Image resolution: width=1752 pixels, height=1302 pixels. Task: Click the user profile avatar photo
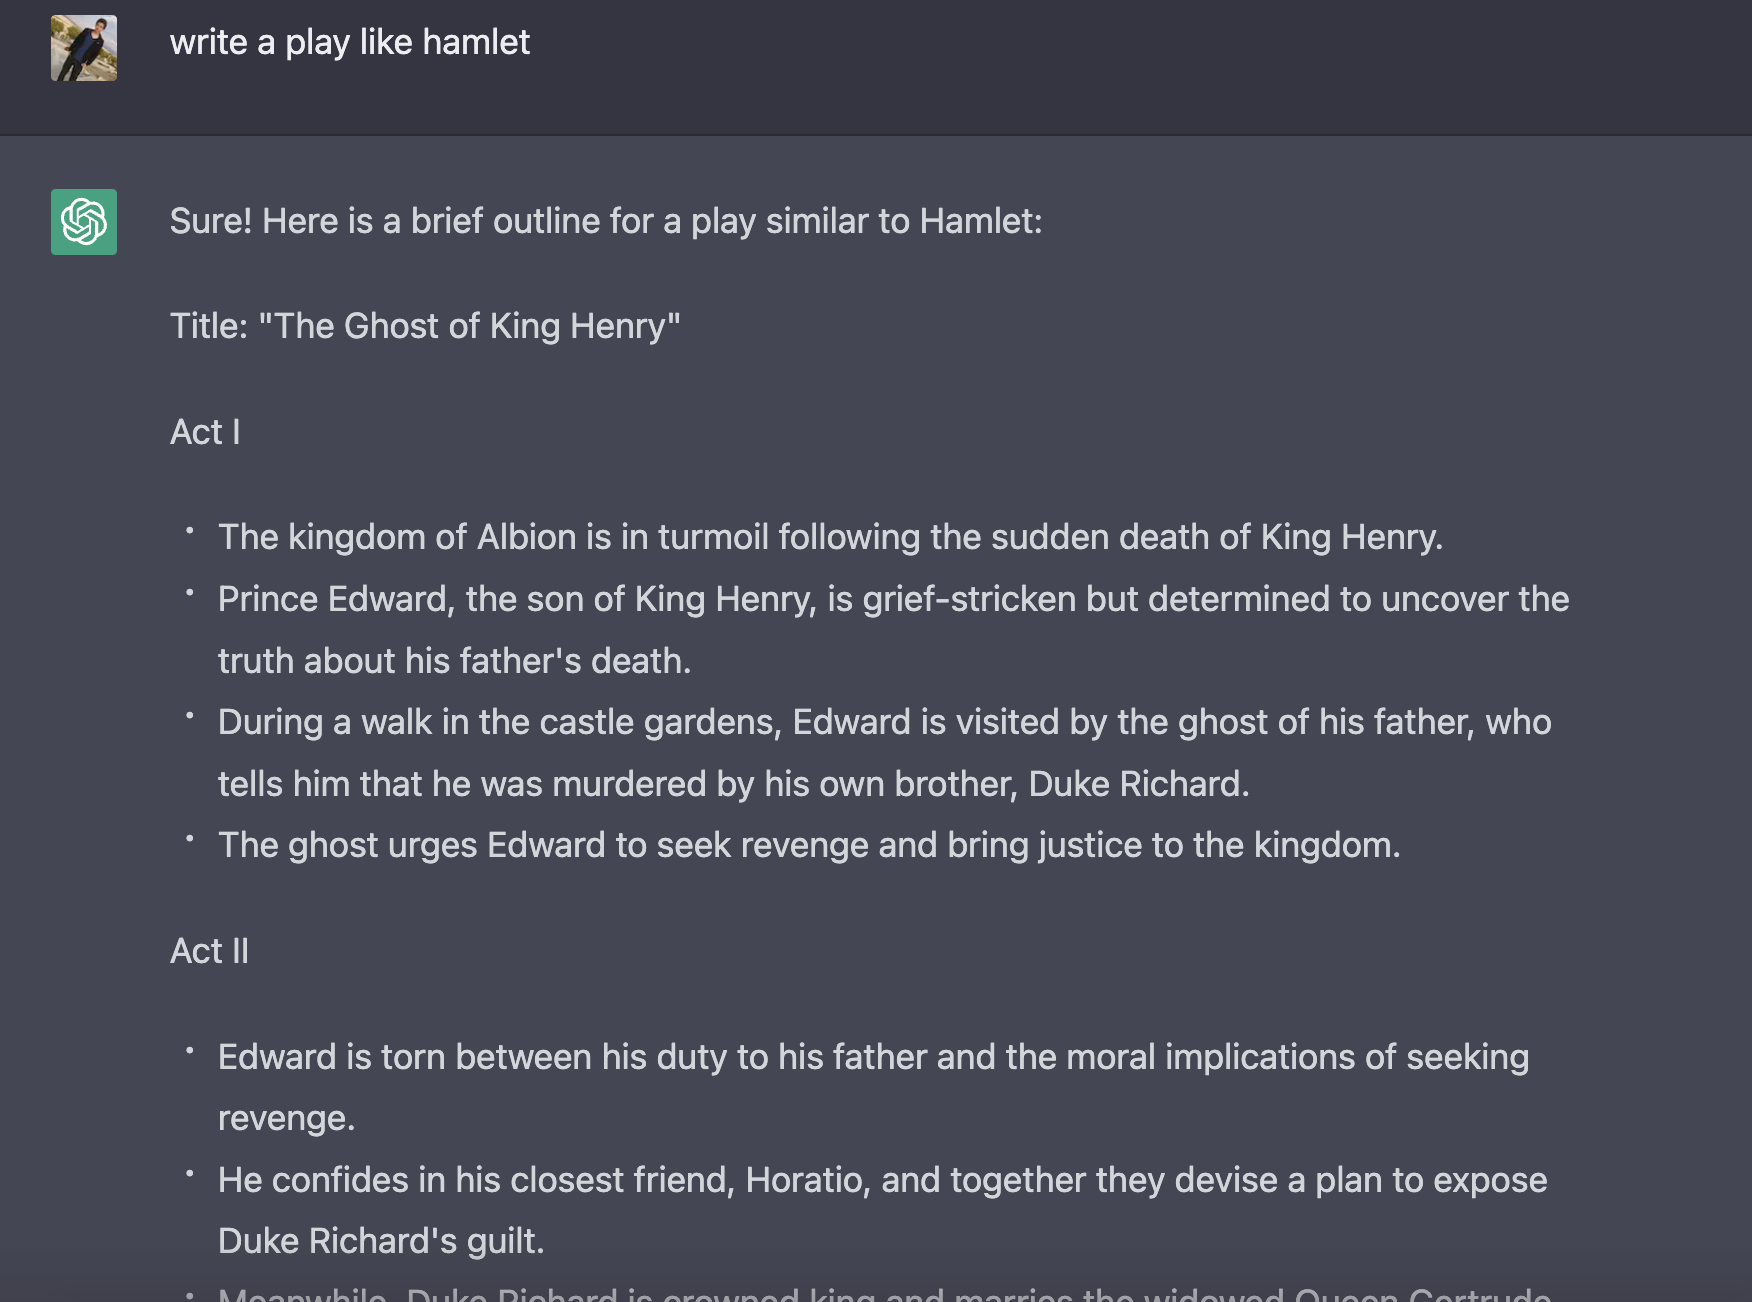(84, 48)
